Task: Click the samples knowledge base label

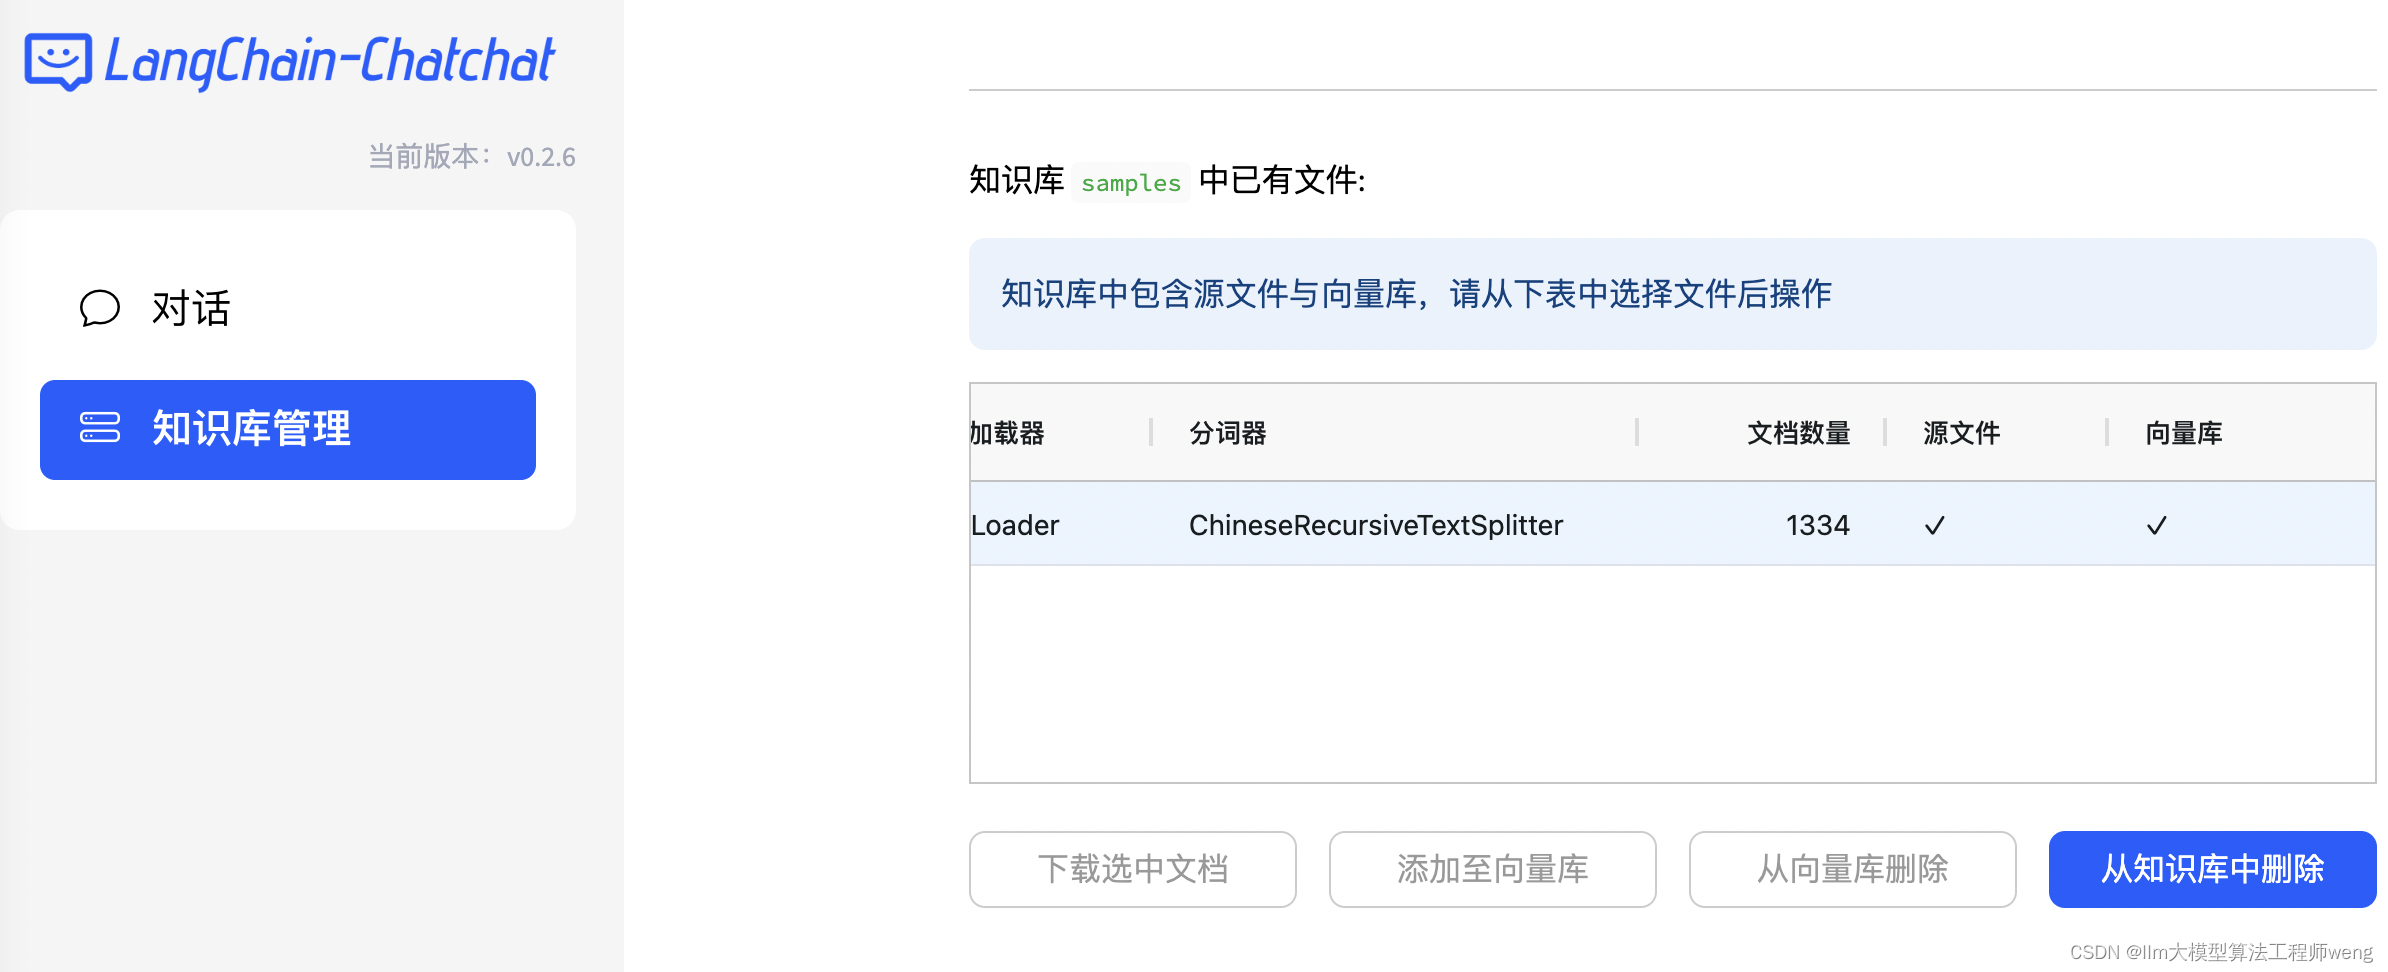Action: coord(1130,183)
